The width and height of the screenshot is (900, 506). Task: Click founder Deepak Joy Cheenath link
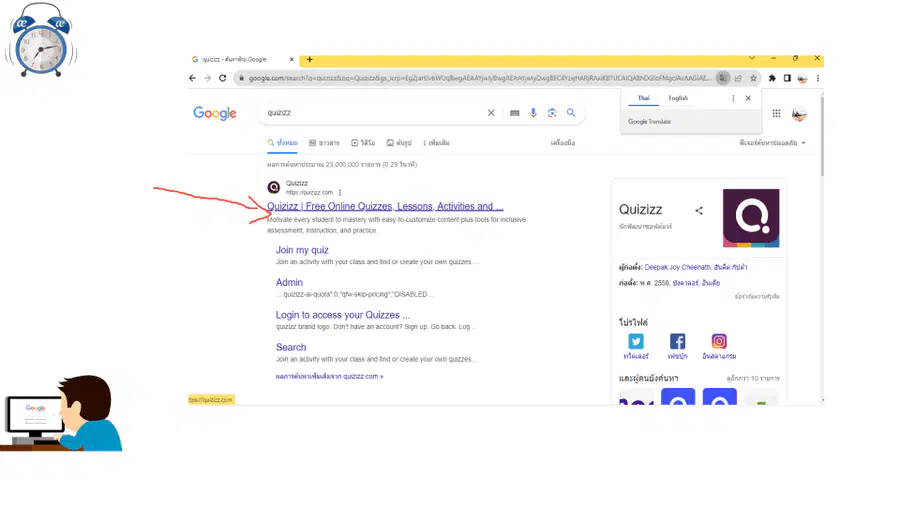coord(677,267)
